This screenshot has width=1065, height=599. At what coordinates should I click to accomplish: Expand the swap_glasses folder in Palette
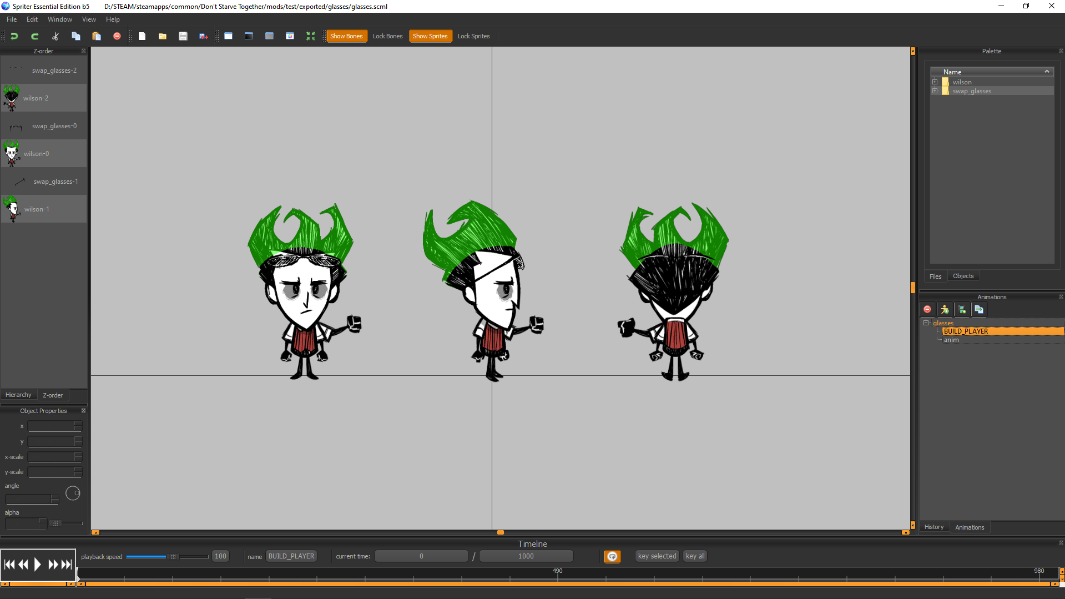point(935,91)
